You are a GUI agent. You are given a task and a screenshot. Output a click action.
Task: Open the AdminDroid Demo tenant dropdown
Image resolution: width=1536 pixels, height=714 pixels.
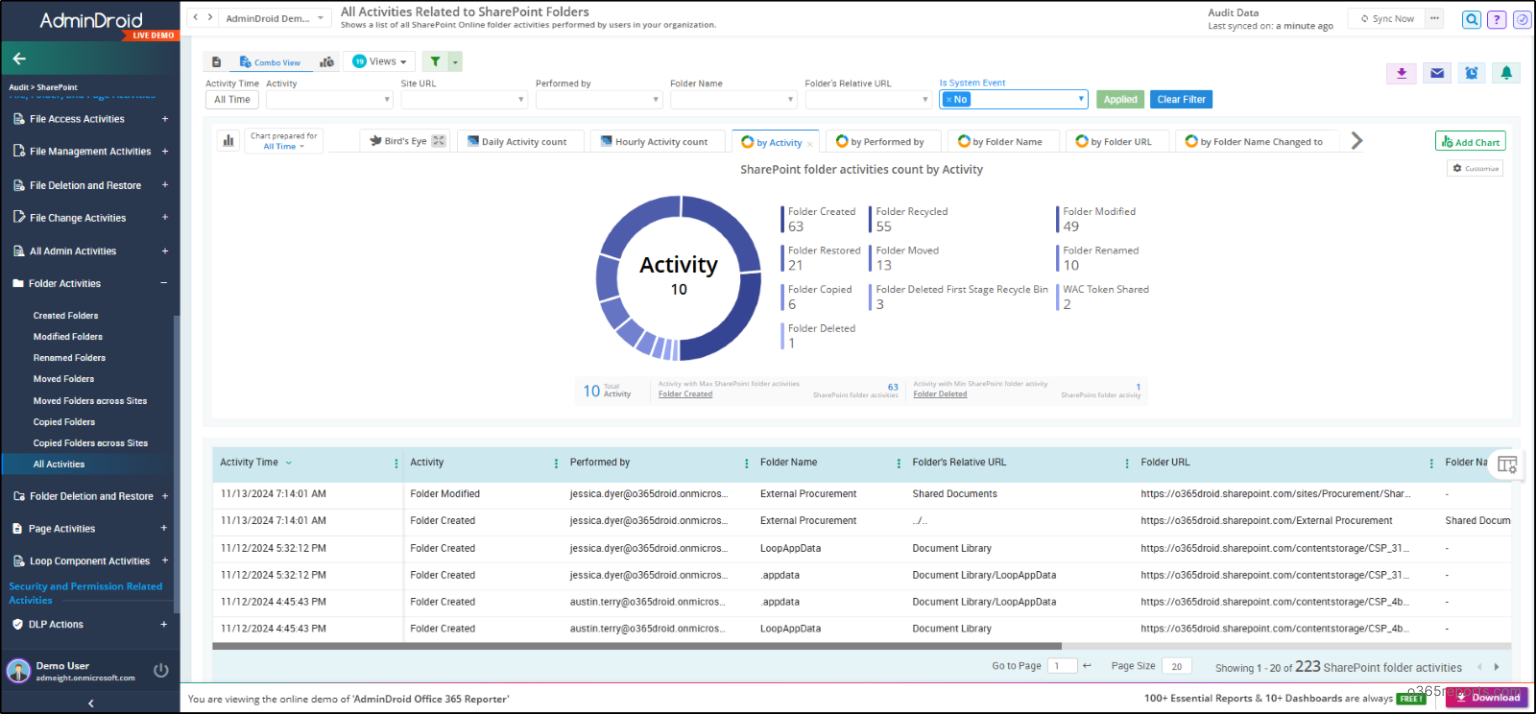275,18
